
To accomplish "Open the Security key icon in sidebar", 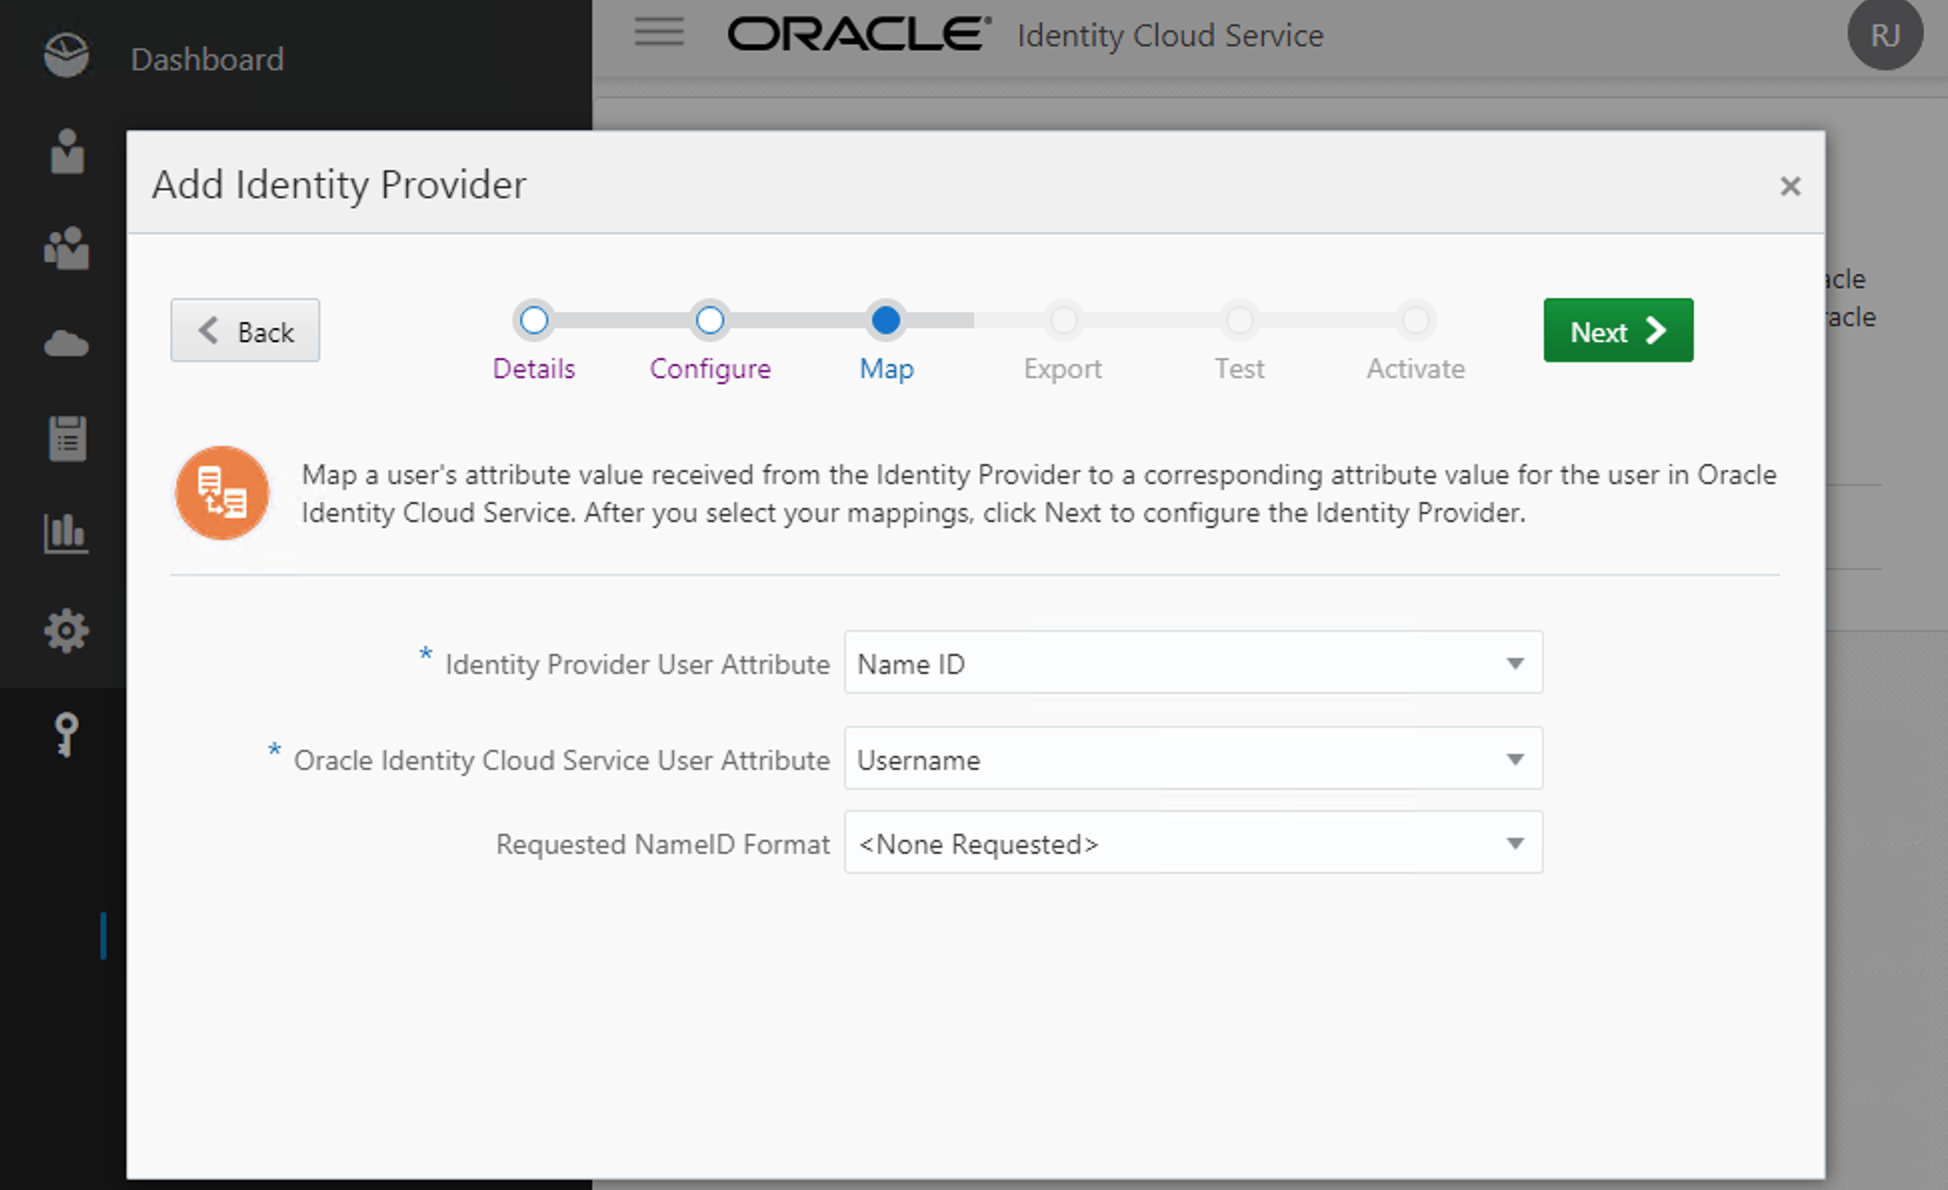I will pos(66,735).
